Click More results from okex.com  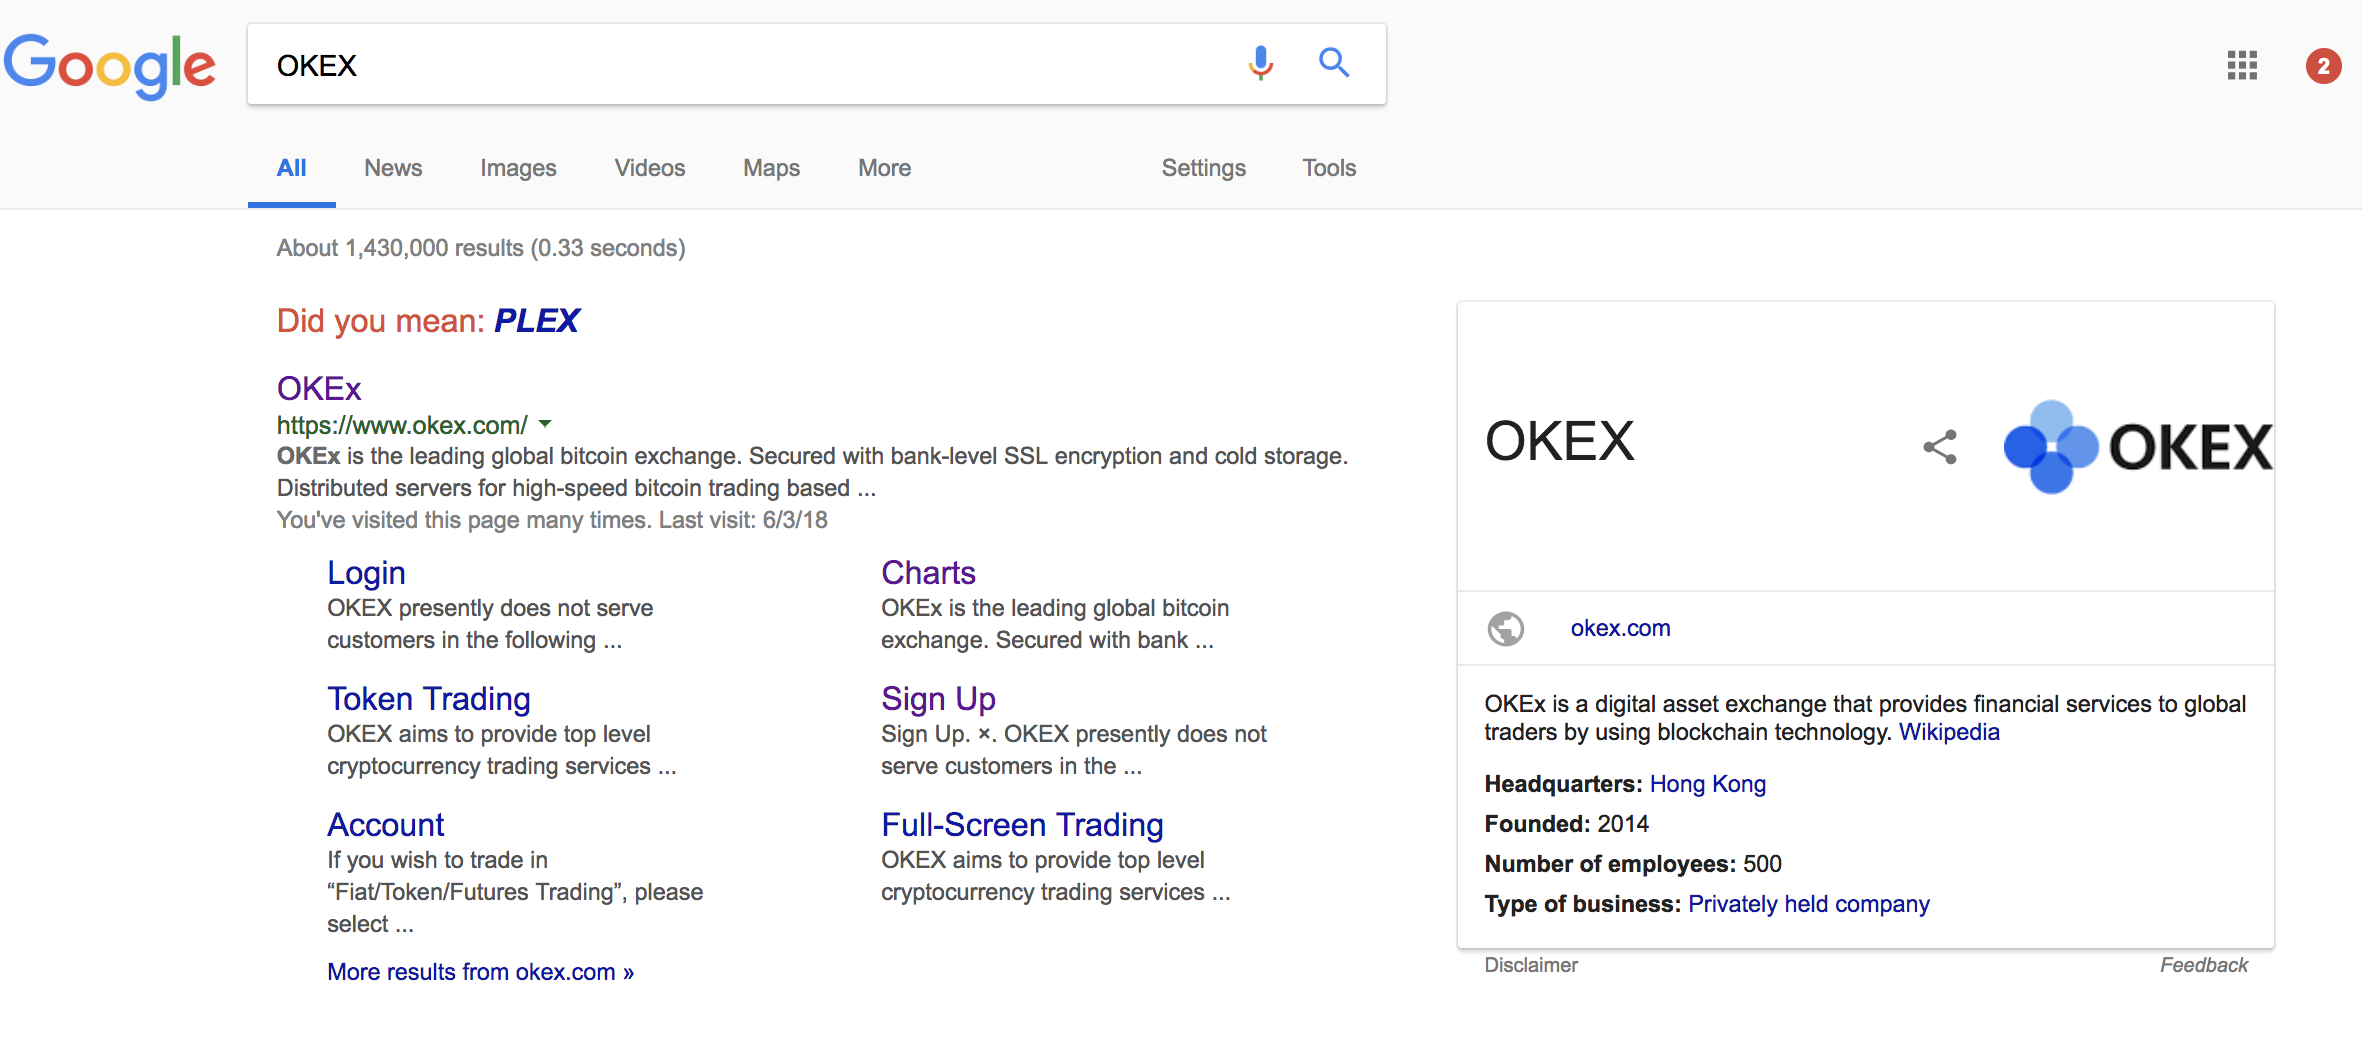(x=480, y=972)
